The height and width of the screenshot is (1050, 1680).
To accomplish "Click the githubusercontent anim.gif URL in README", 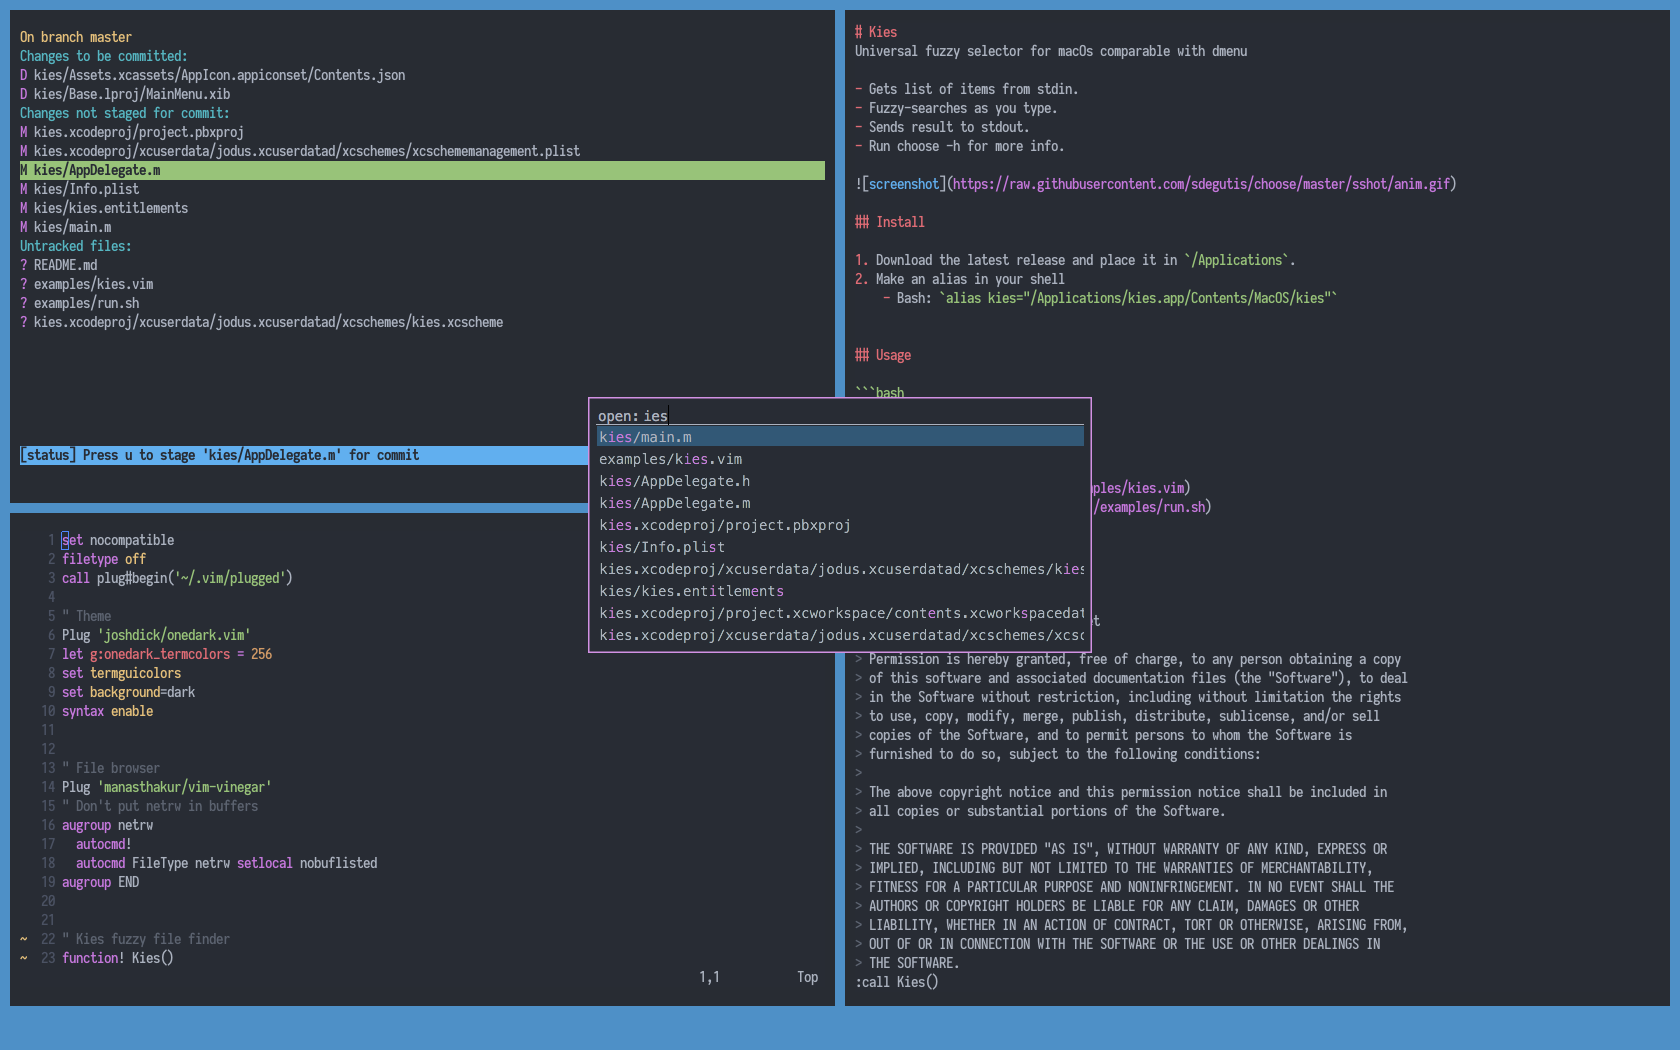I will (1201, 184).
